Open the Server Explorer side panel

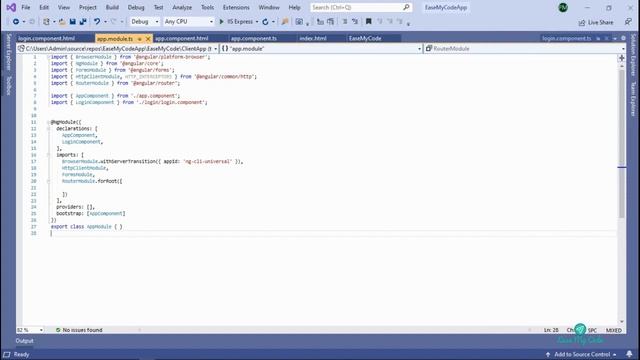(9, 52)
